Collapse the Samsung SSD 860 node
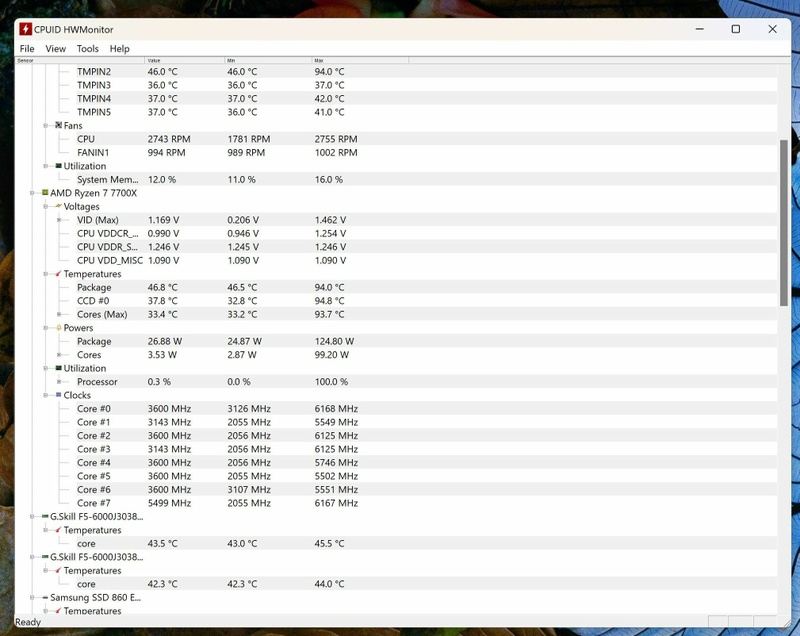 pos(32,597)
